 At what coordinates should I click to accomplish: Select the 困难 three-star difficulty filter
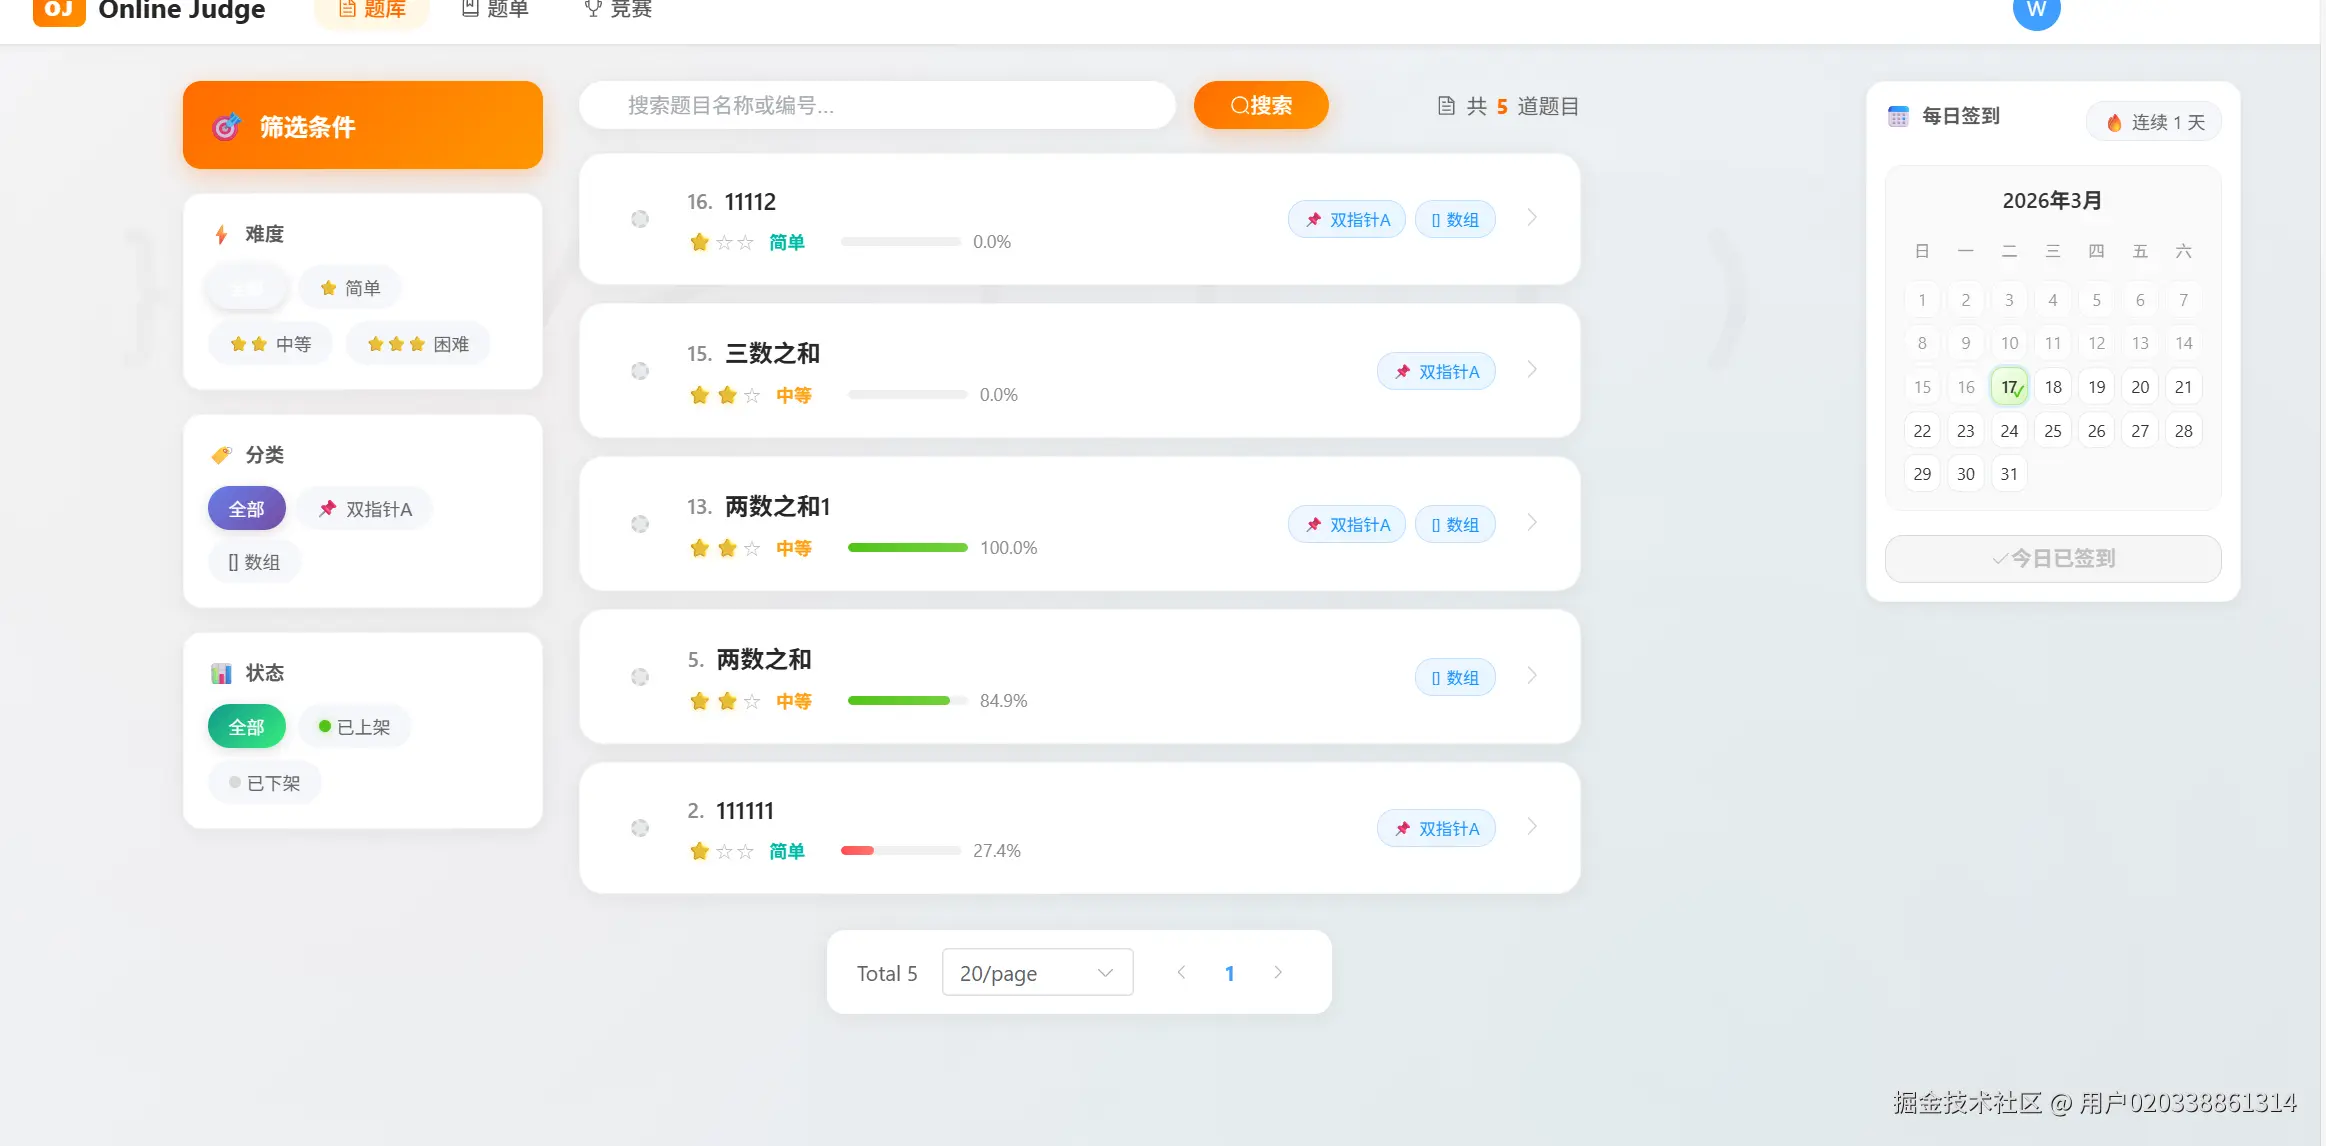coord(418,344)
